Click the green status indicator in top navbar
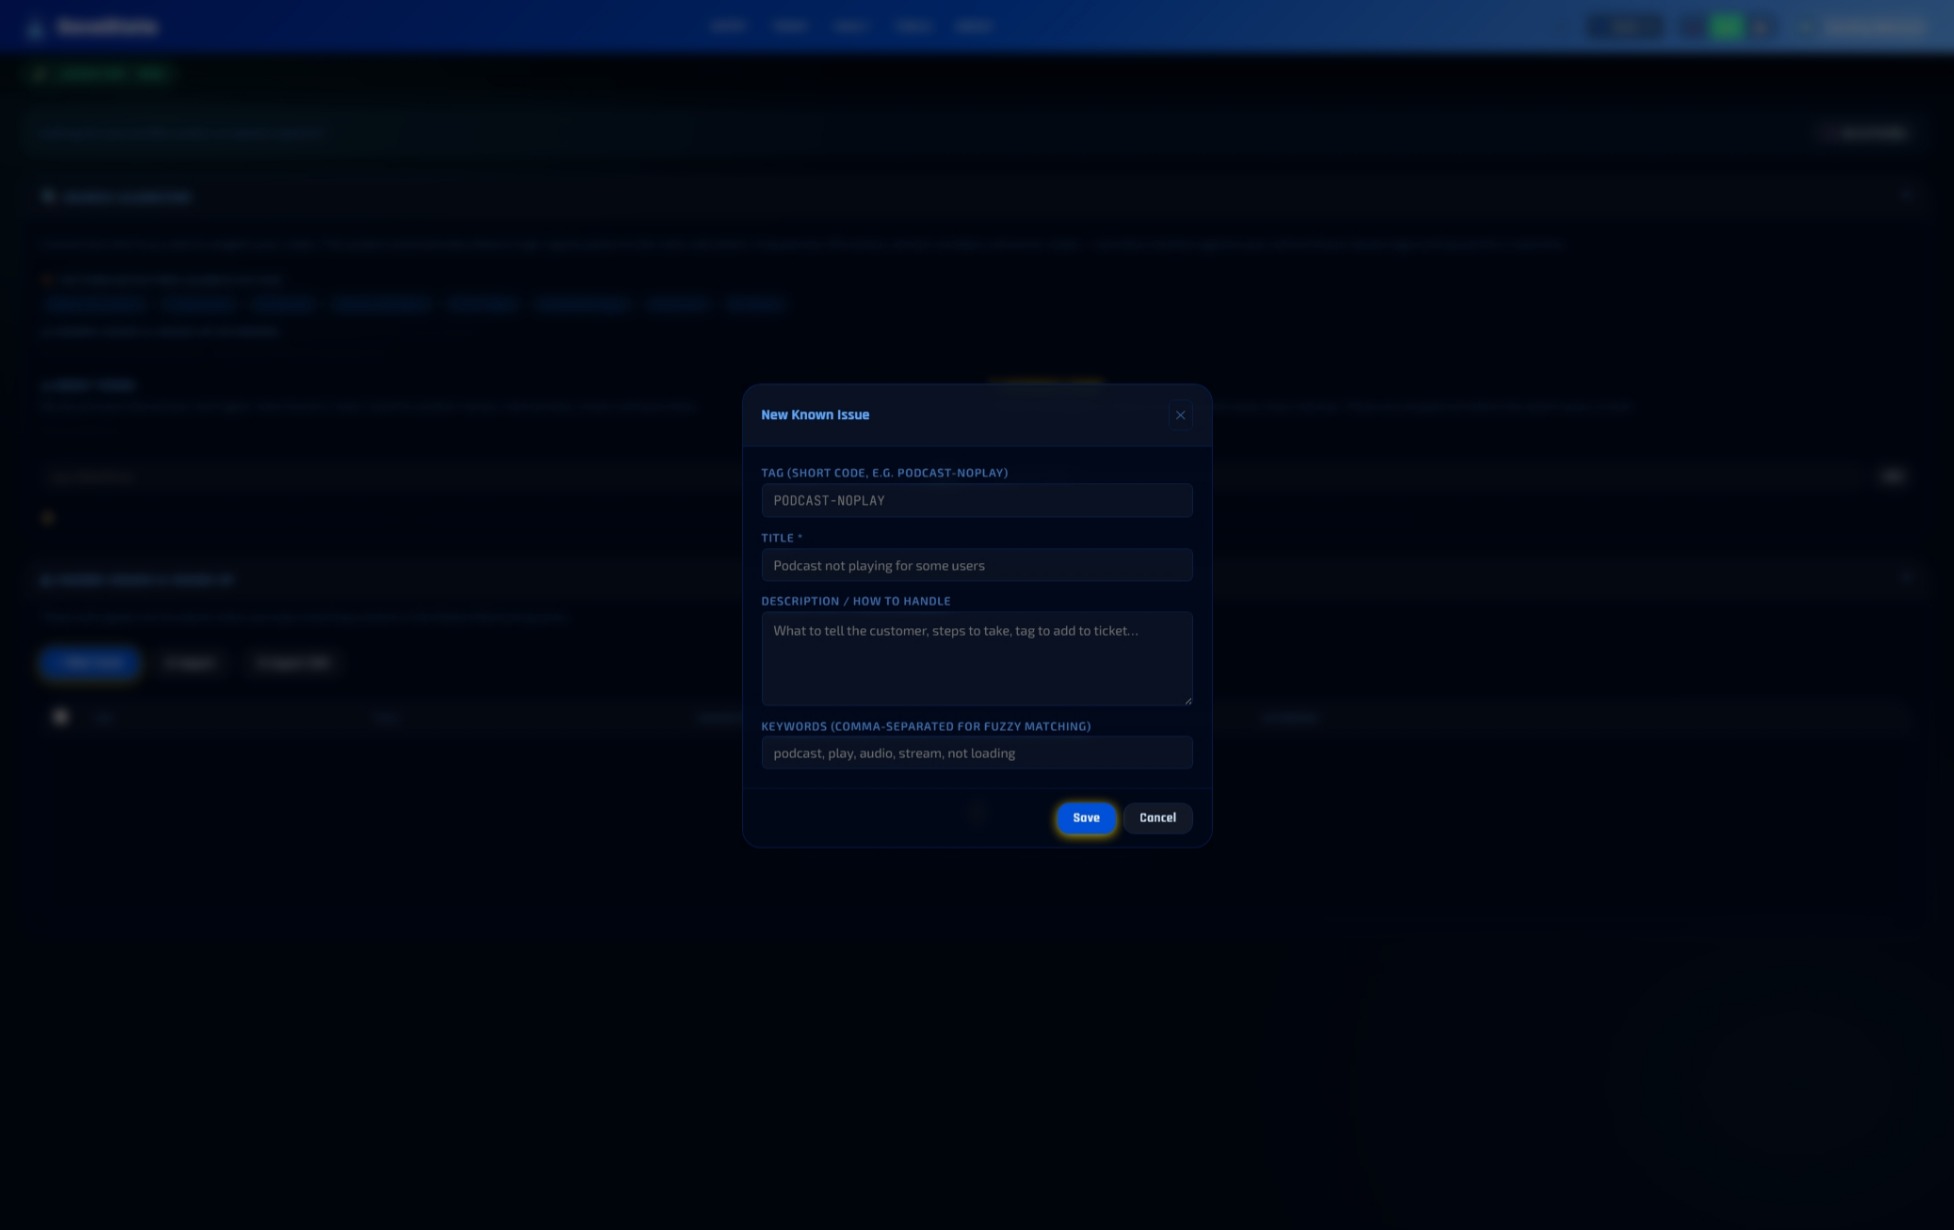The image size is (1954, 1230). click(1727, 26)
